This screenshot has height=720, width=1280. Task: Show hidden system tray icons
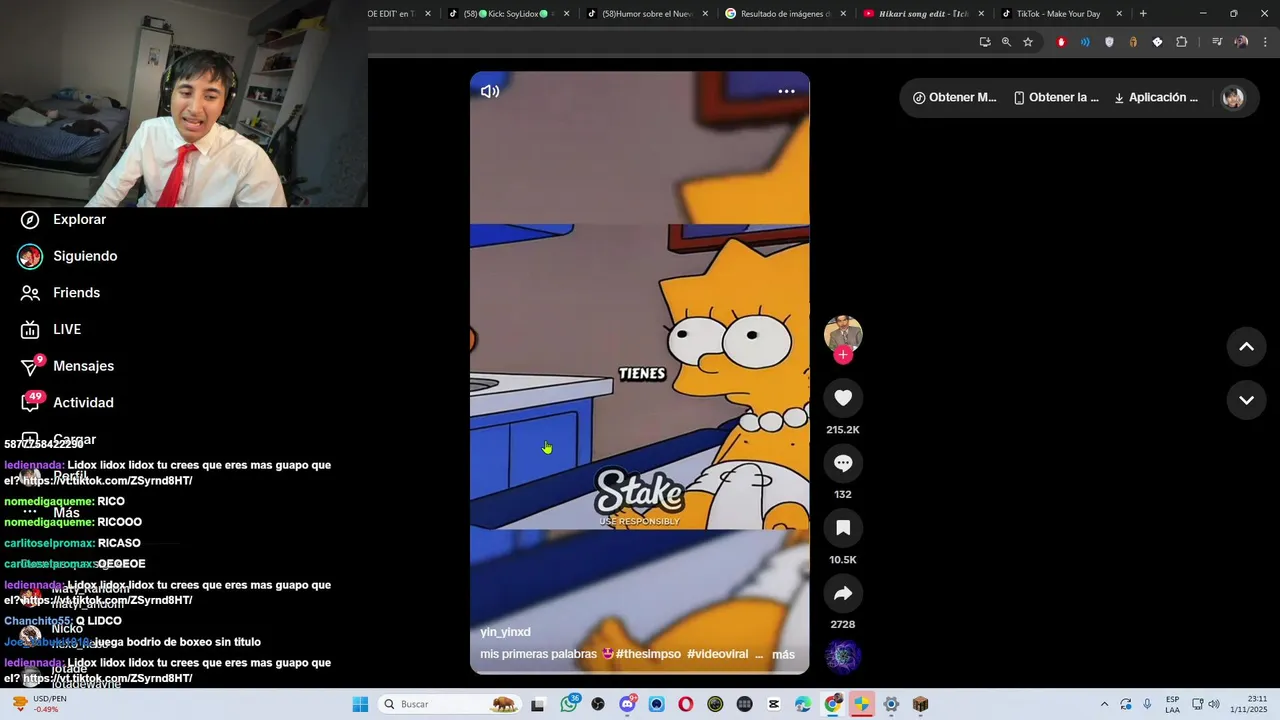1104,704
